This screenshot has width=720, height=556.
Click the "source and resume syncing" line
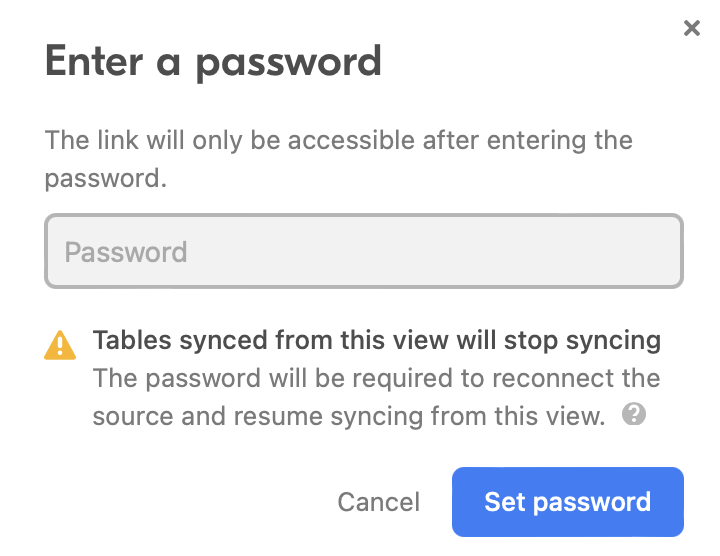point(349,416)
